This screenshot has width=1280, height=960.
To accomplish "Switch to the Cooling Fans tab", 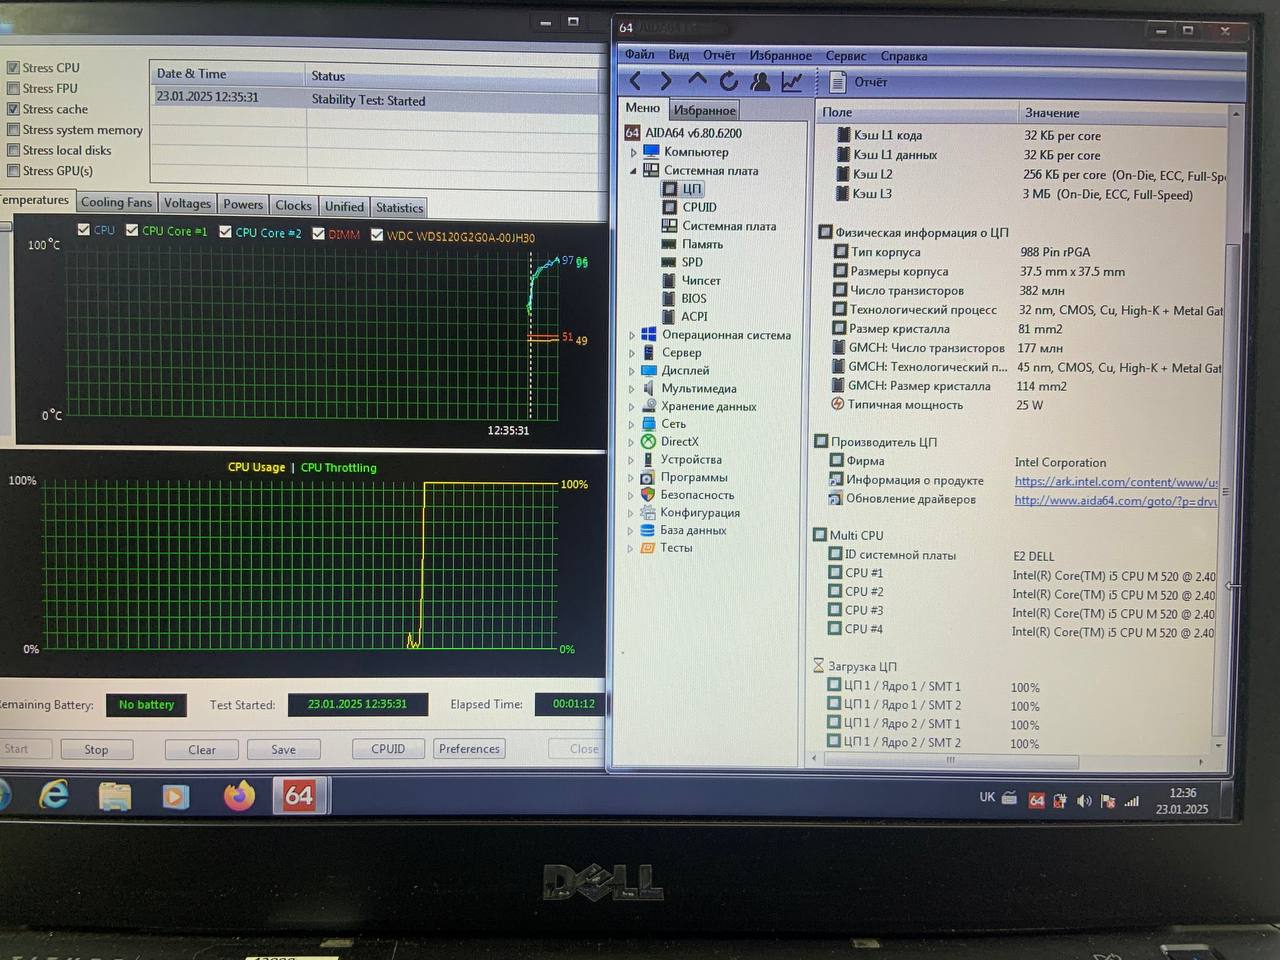I will pos(116,202).
